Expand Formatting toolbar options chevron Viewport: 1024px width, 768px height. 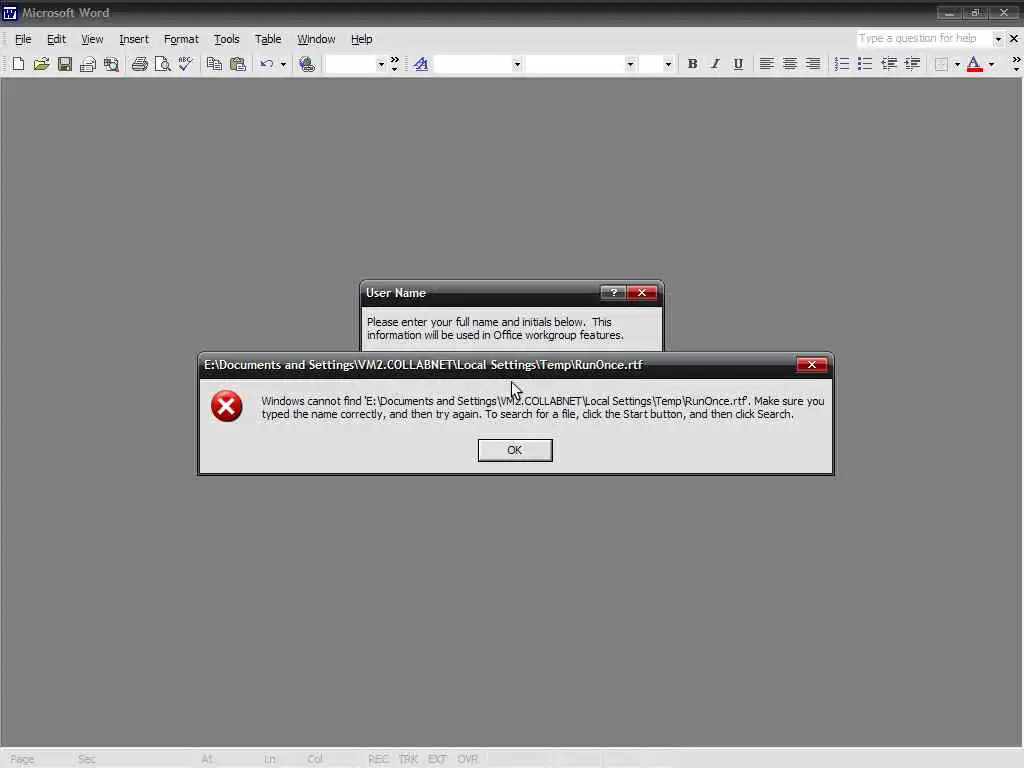tap(1016, 64)
